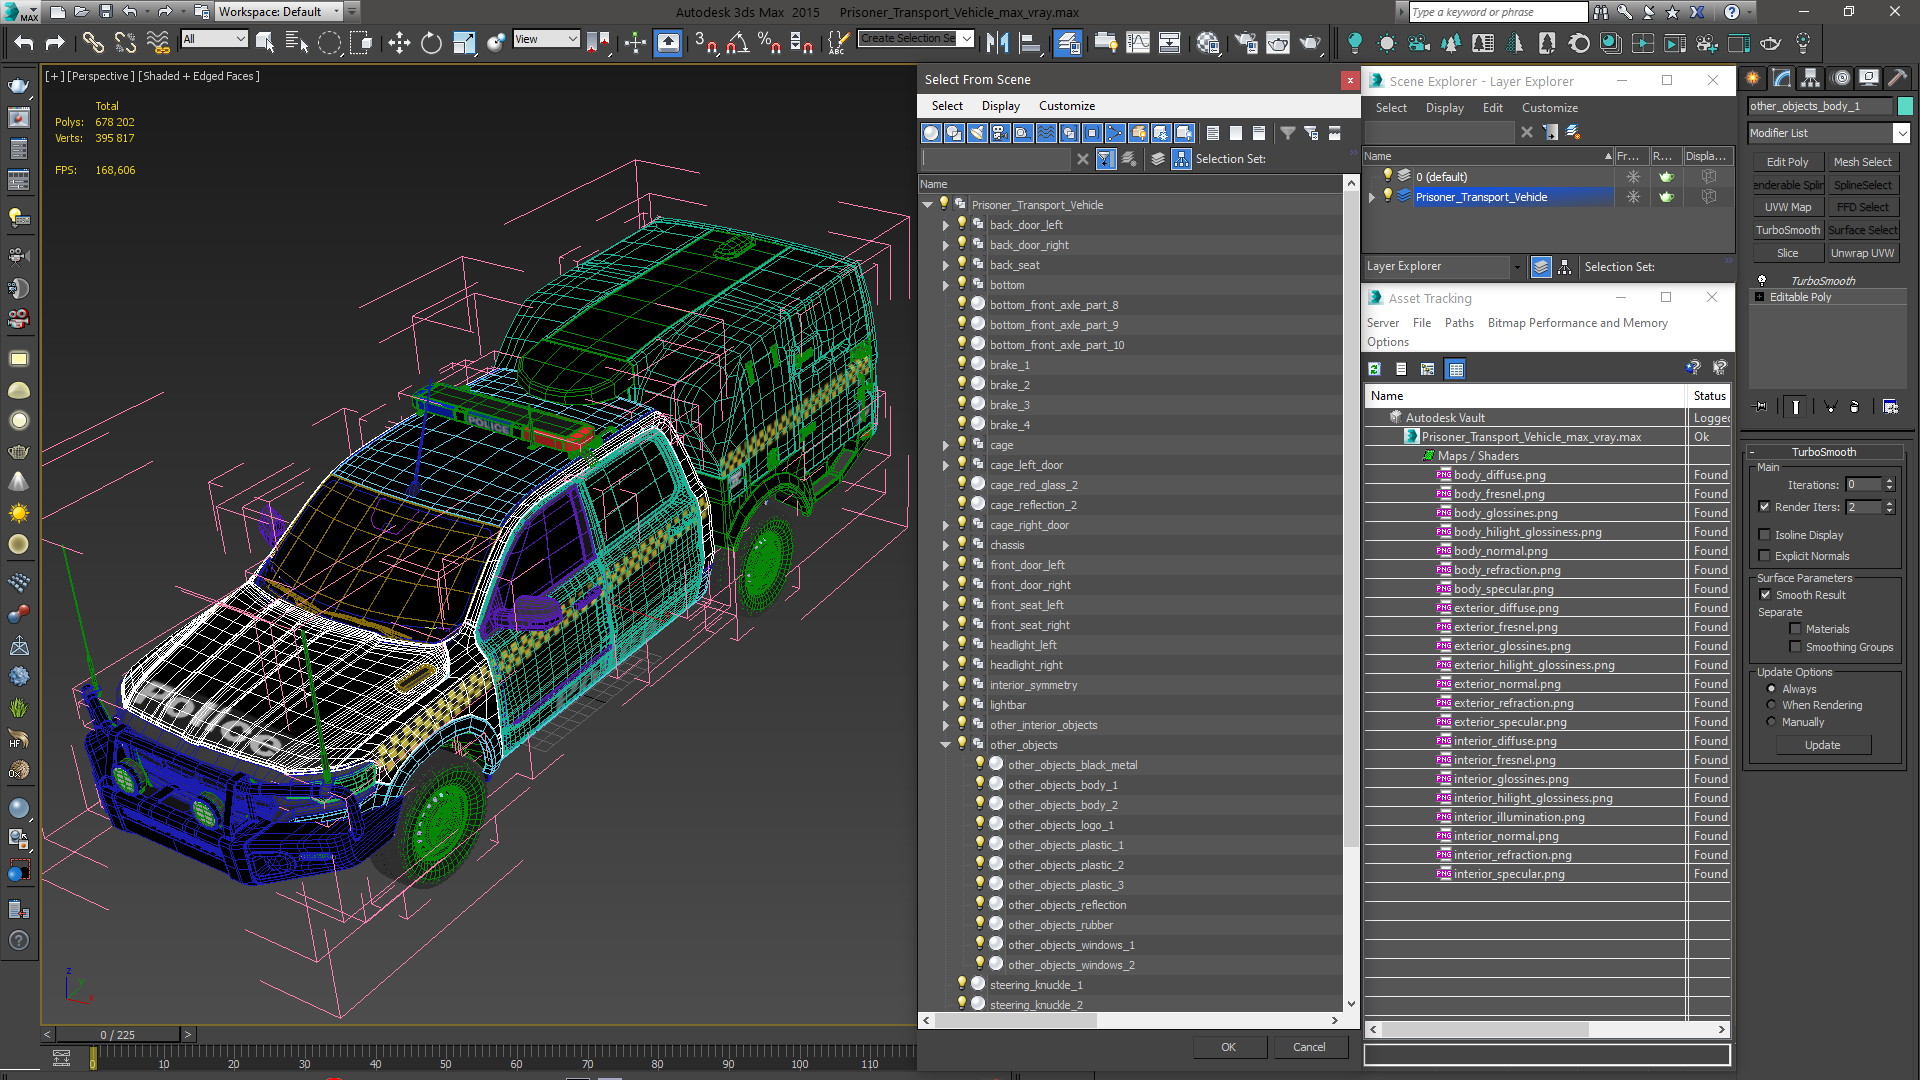Click the Mirror tool icon
The height and width of the screenshot is (1080, 1920).
point(997,42)
